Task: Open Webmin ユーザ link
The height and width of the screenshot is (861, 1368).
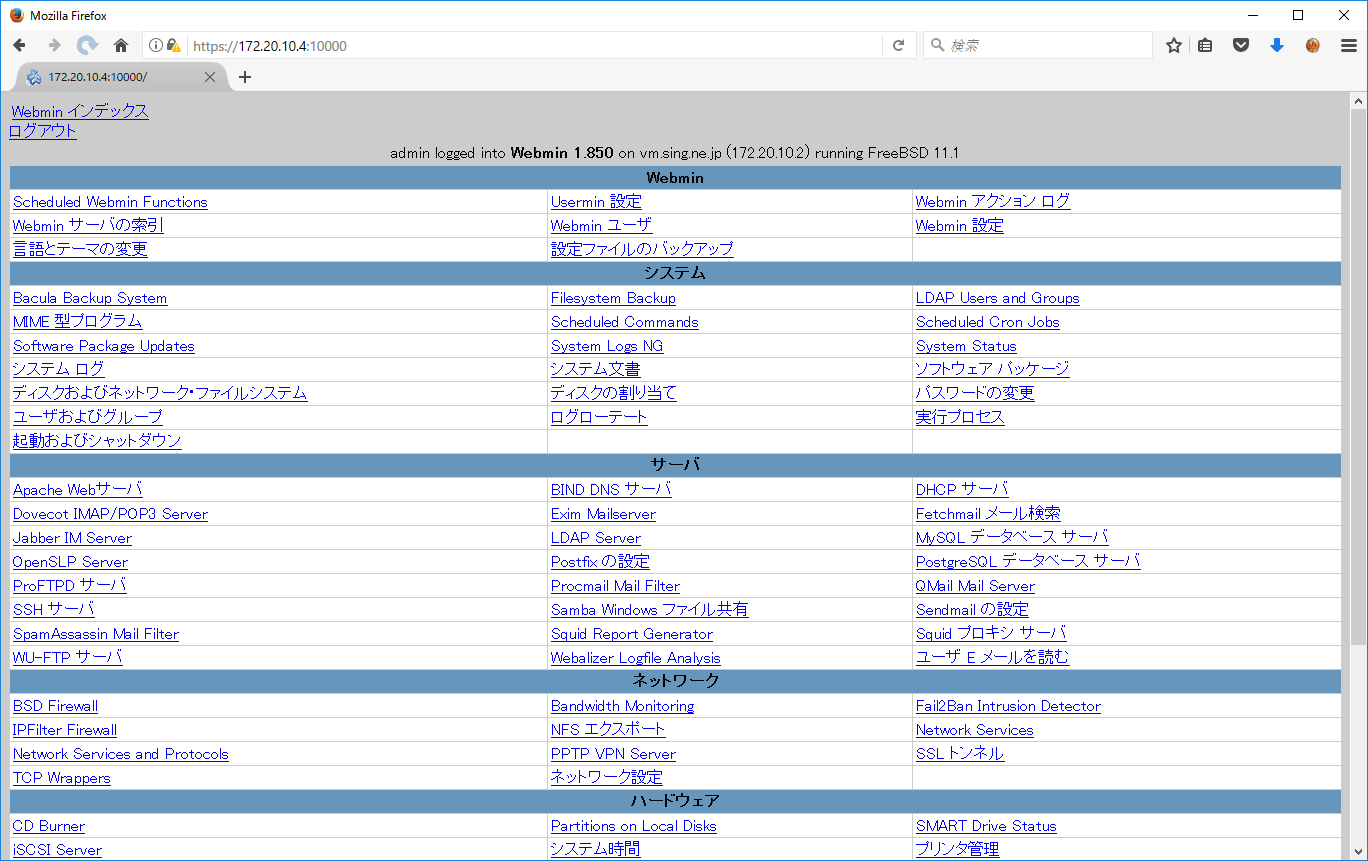Action: click(x=601, y=226)
